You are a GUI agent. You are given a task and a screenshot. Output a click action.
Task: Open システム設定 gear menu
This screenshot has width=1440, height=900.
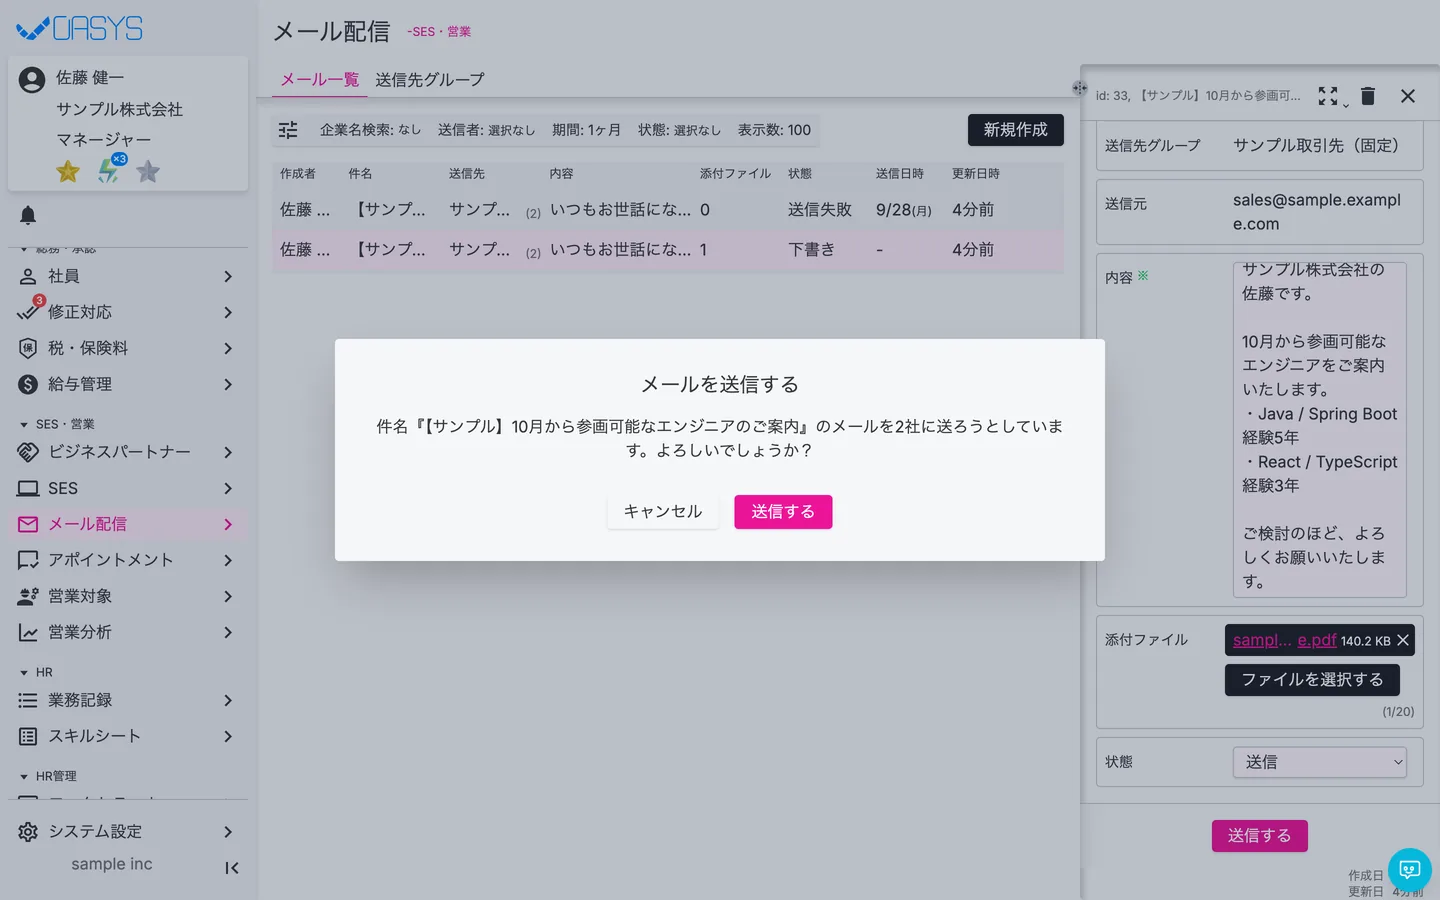(x=128, y=832)
